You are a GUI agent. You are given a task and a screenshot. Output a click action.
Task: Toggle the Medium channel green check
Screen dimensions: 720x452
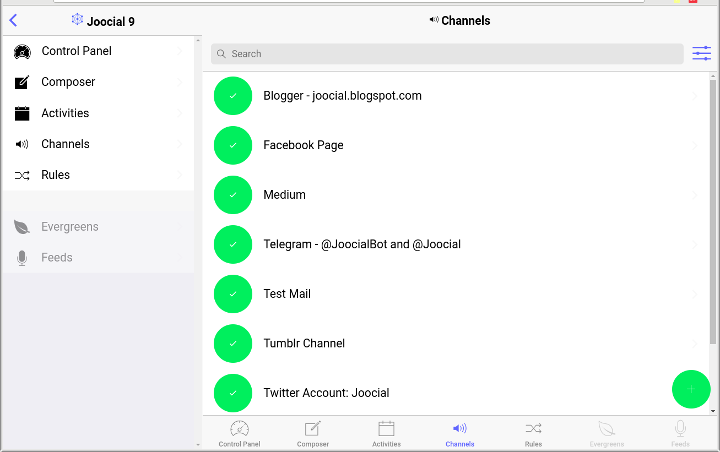pyautogui.click(x=233, y=195)
